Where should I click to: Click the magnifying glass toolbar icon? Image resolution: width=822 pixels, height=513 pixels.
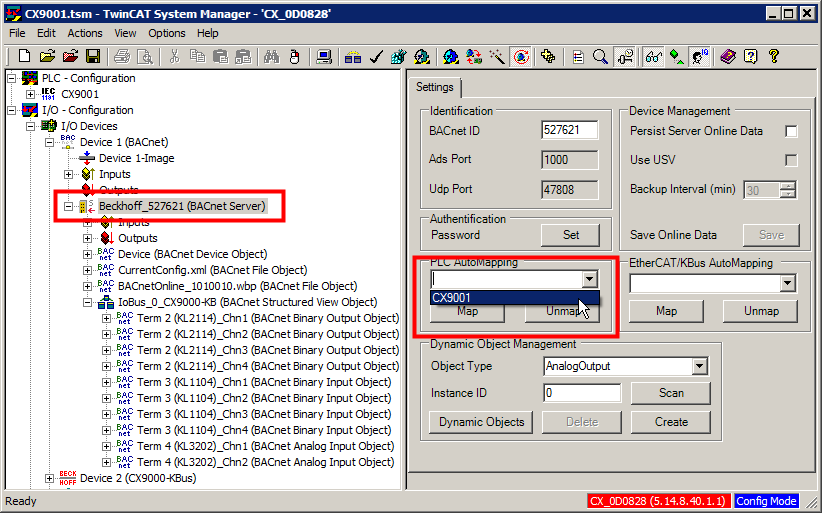pos(600,56)
